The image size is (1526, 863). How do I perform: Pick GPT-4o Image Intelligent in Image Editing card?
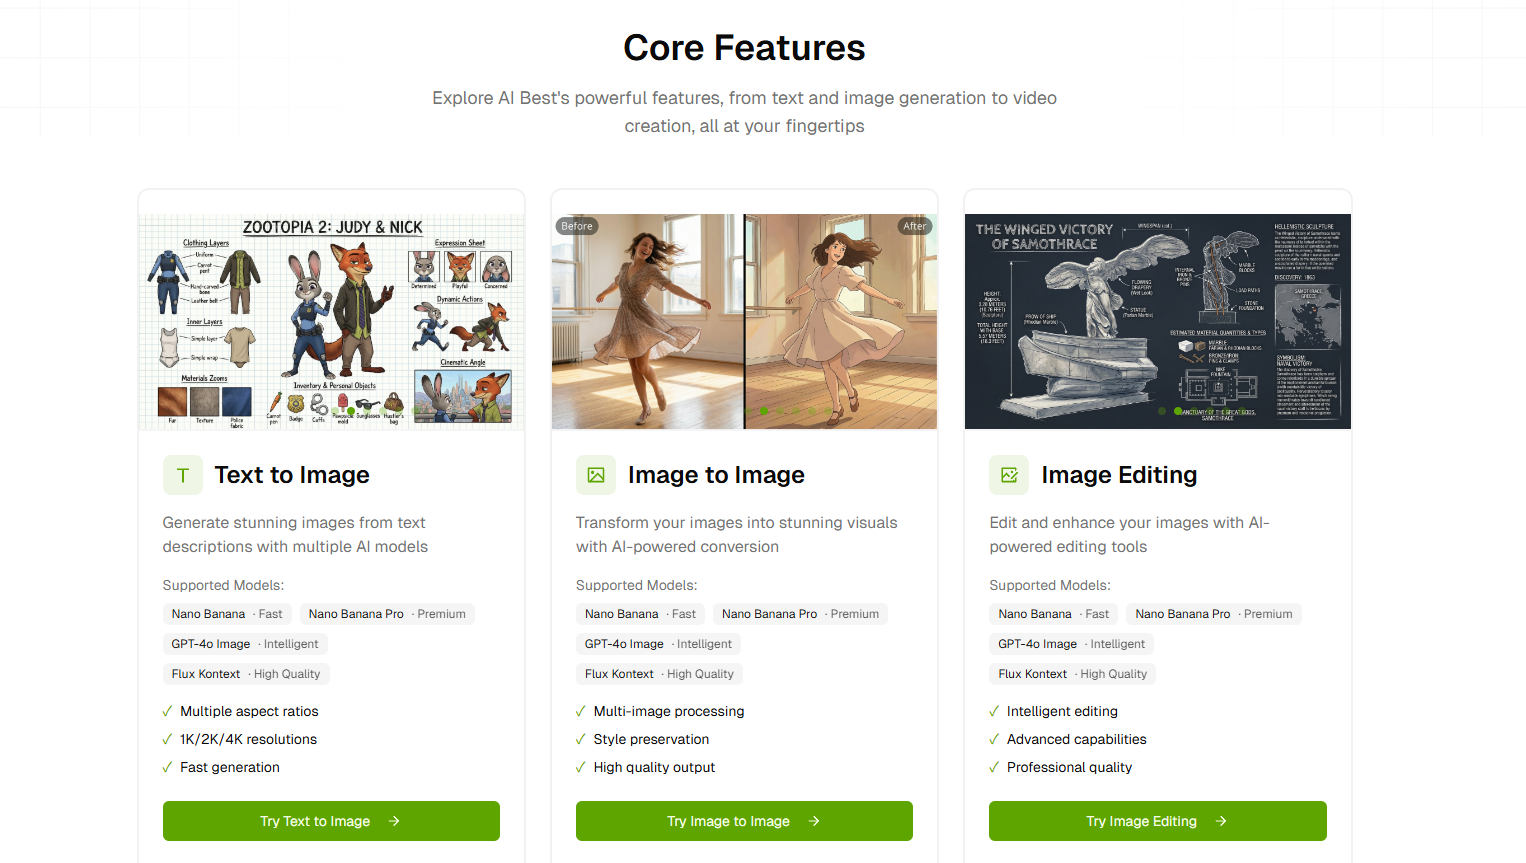[1072, 644]
